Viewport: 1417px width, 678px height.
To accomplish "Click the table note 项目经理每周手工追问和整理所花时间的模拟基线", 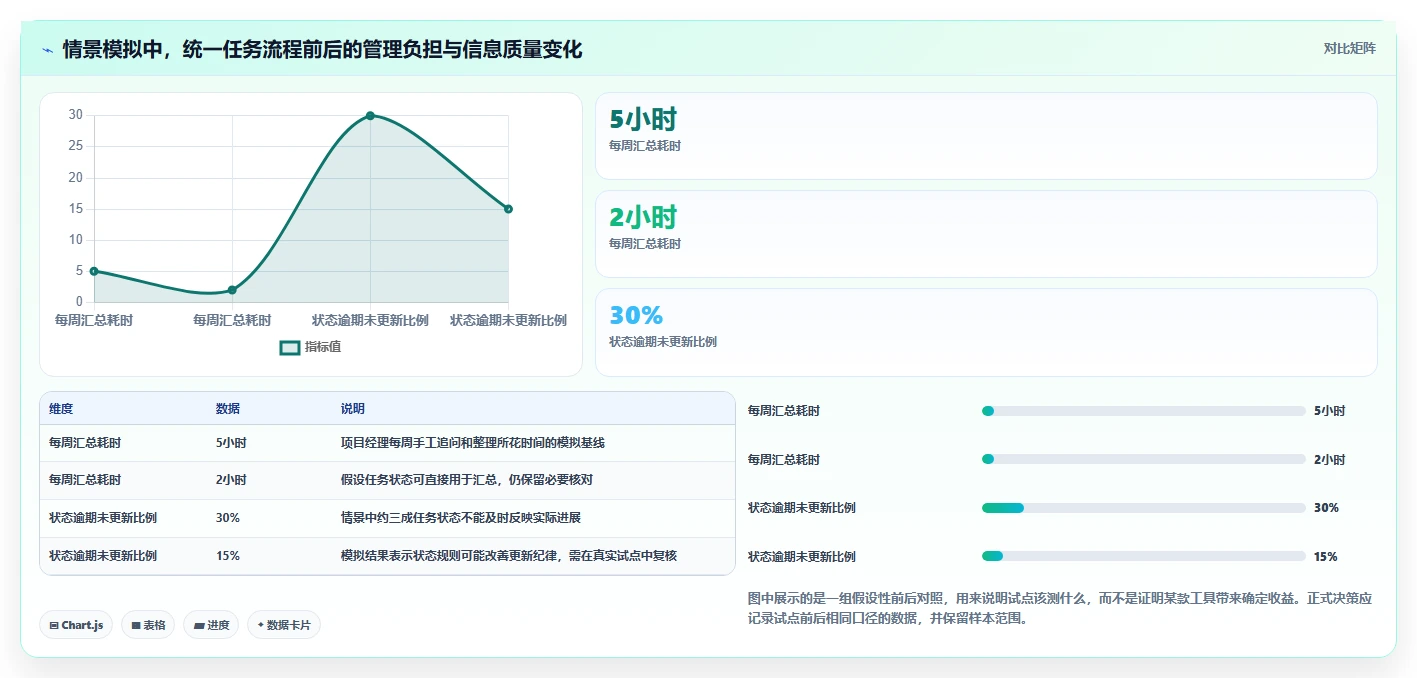I will click(x=473, y=442).
